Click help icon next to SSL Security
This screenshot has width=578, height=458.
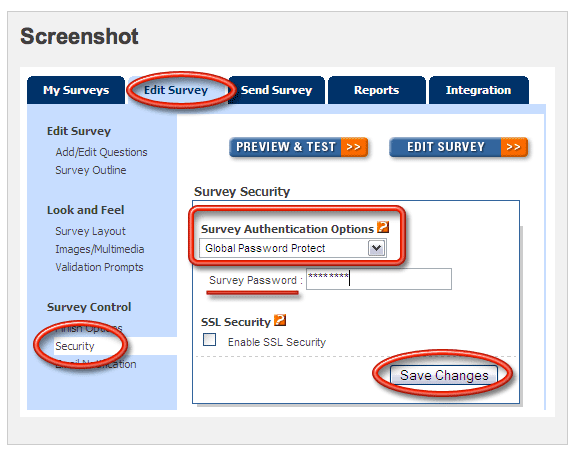280,320
